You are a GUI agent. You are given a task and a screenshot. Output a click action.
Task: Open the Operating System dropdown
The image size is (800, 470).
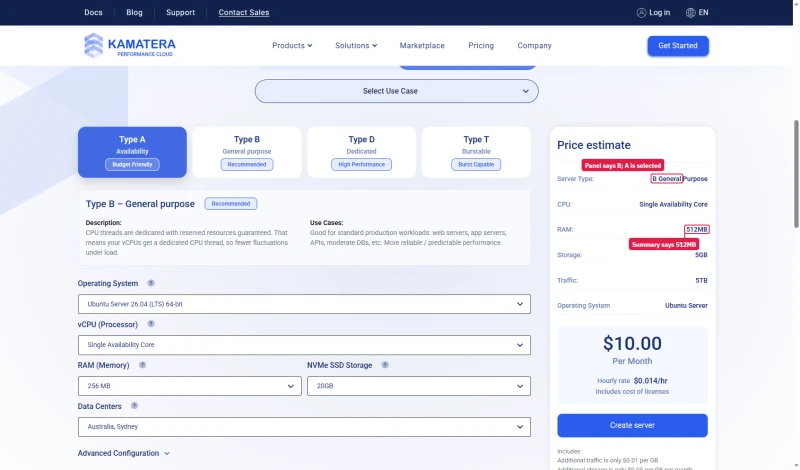point(304,304)
